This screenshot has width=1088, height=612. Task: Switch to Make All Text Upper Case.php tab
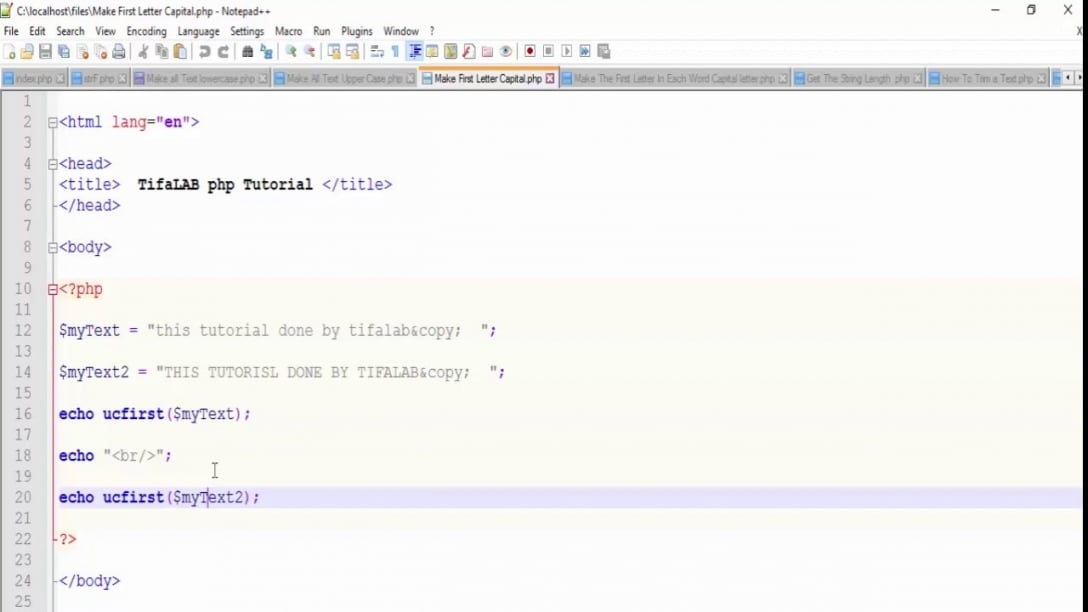pos(344,78)
